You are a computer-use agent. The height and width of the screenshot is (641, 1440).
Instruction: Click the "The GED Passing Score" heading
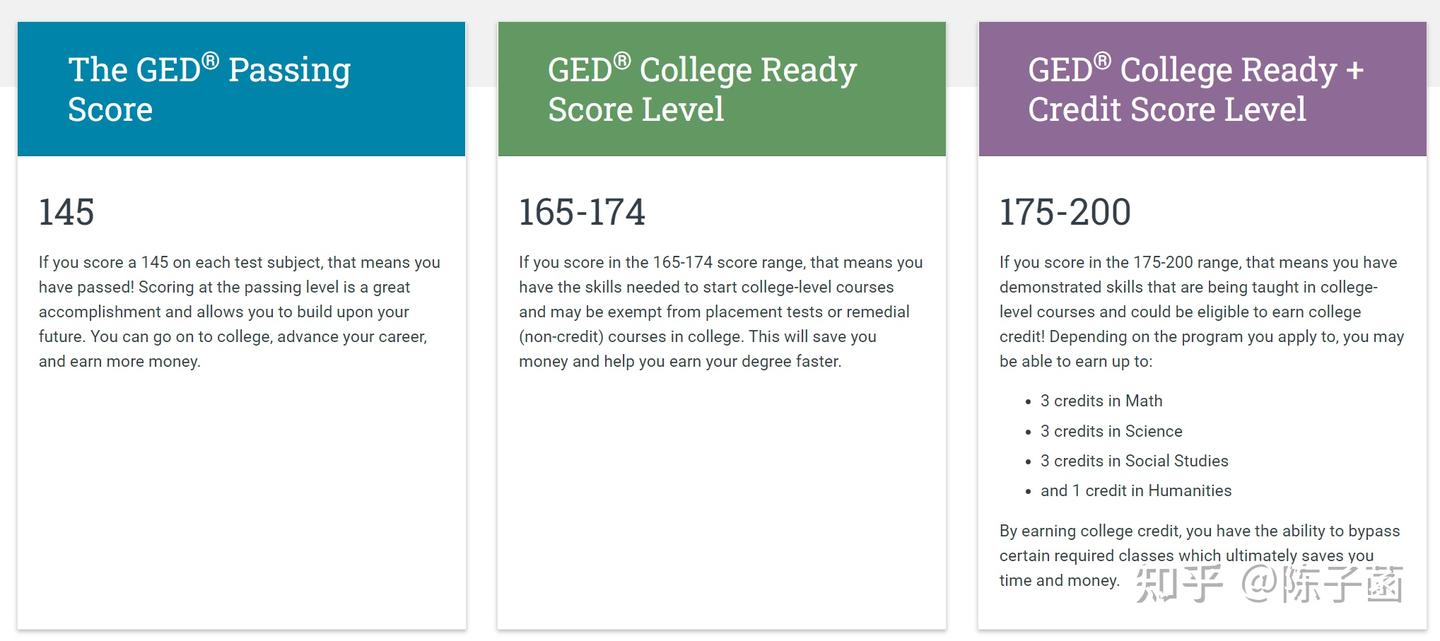pos(209,89)
